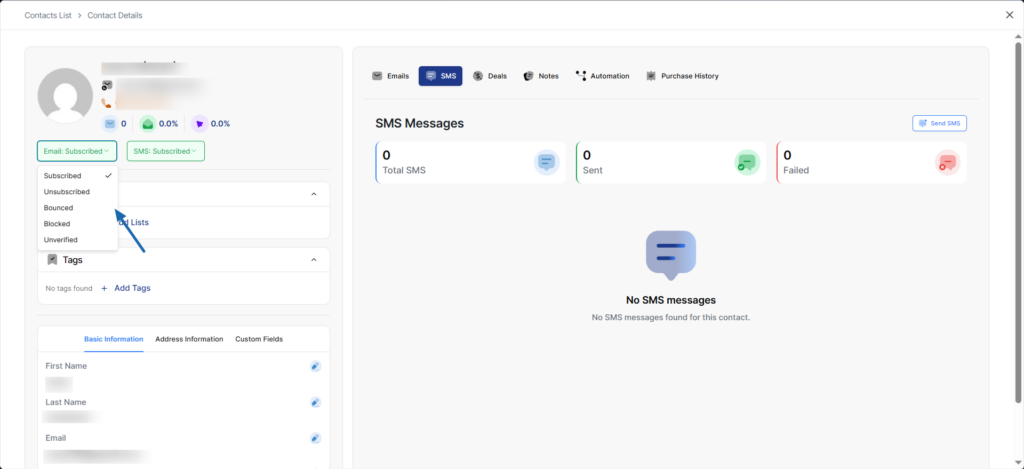Select Unsubscribed from the email status list
This screenshot has width=1024, height=469.
pyautogui.click(x=67, y=192)
